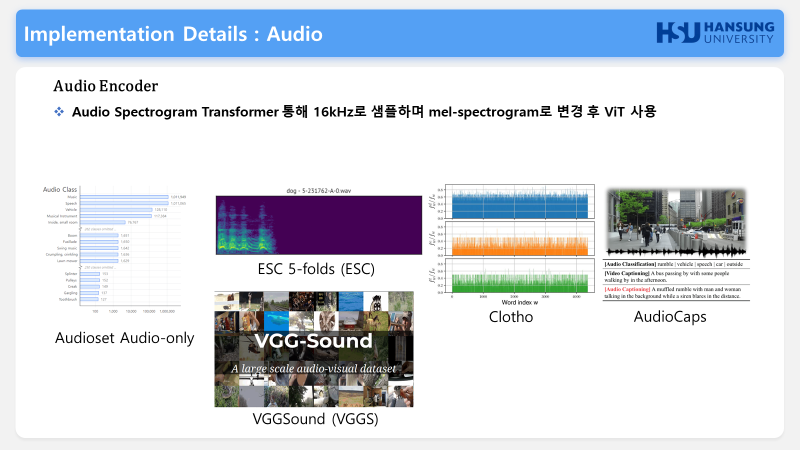Select the Audioset audio class bar chart
The width and height of the screenshot is (800, 450).
pos(114,250)
